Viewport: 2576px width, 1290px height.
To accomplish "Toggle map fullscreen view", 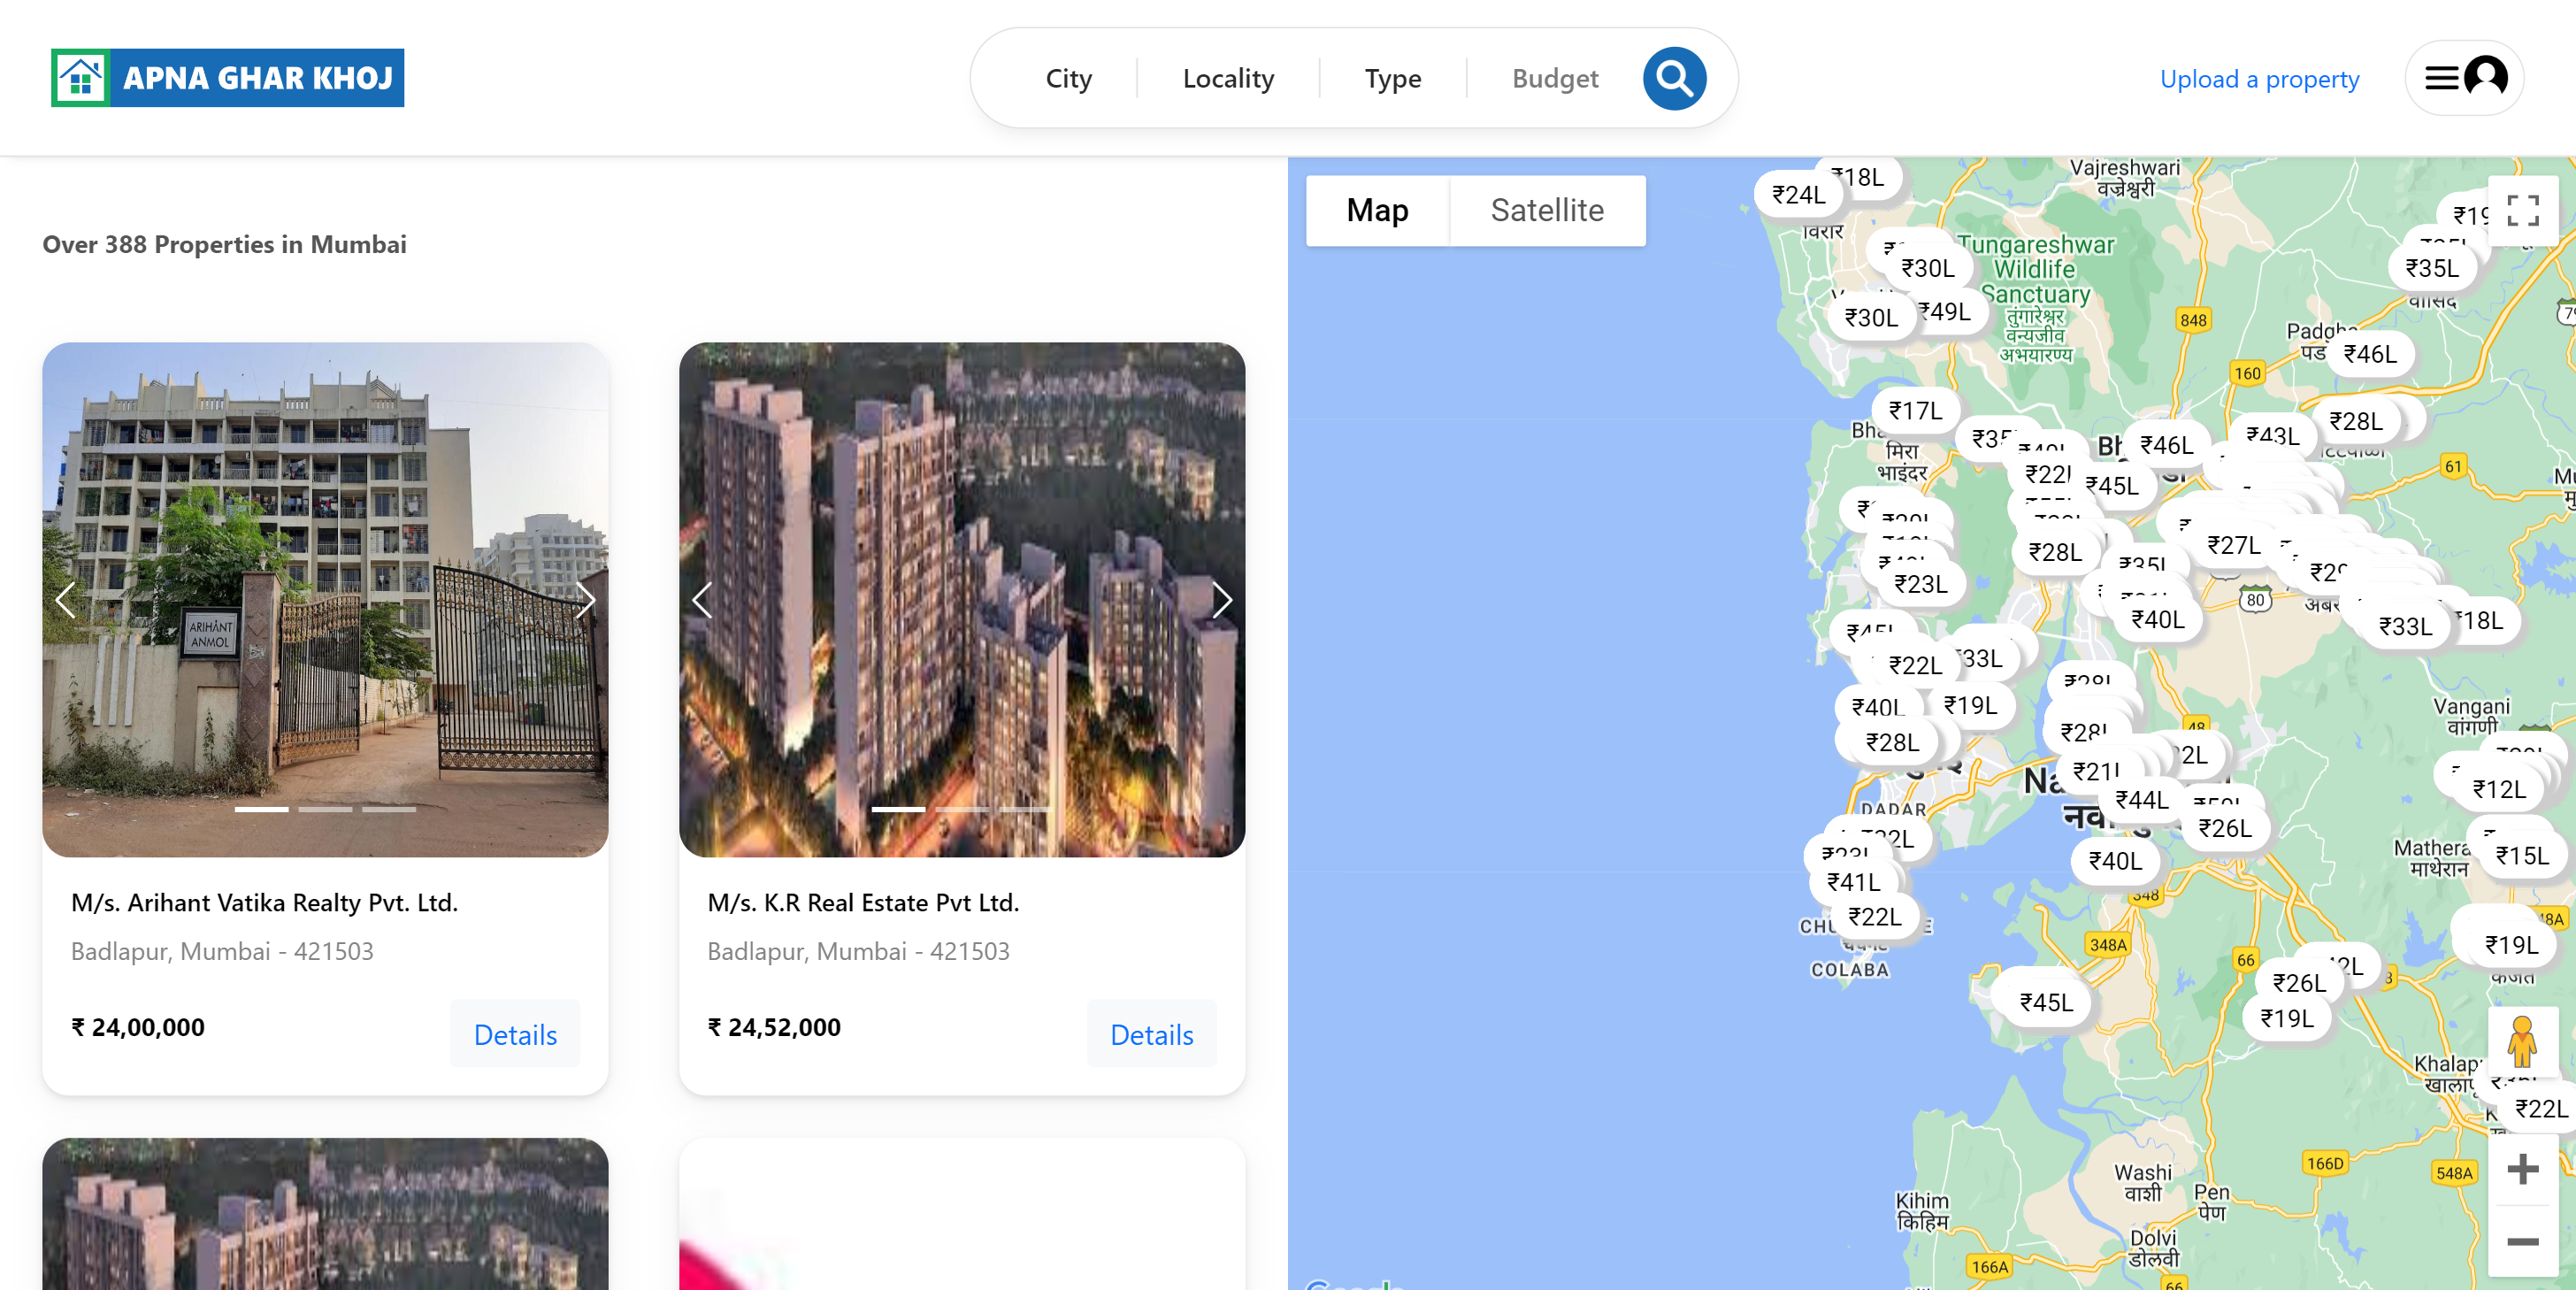I will pyautogui.click(x=2522, y=210).
